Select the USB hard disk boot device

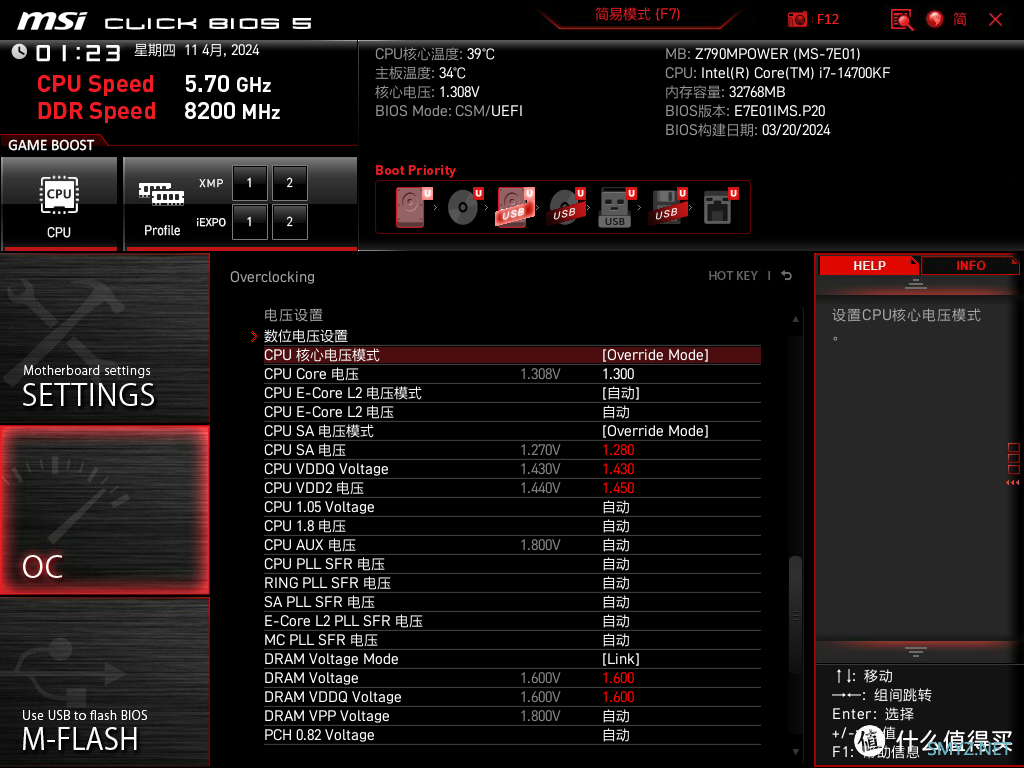(515, 207)
